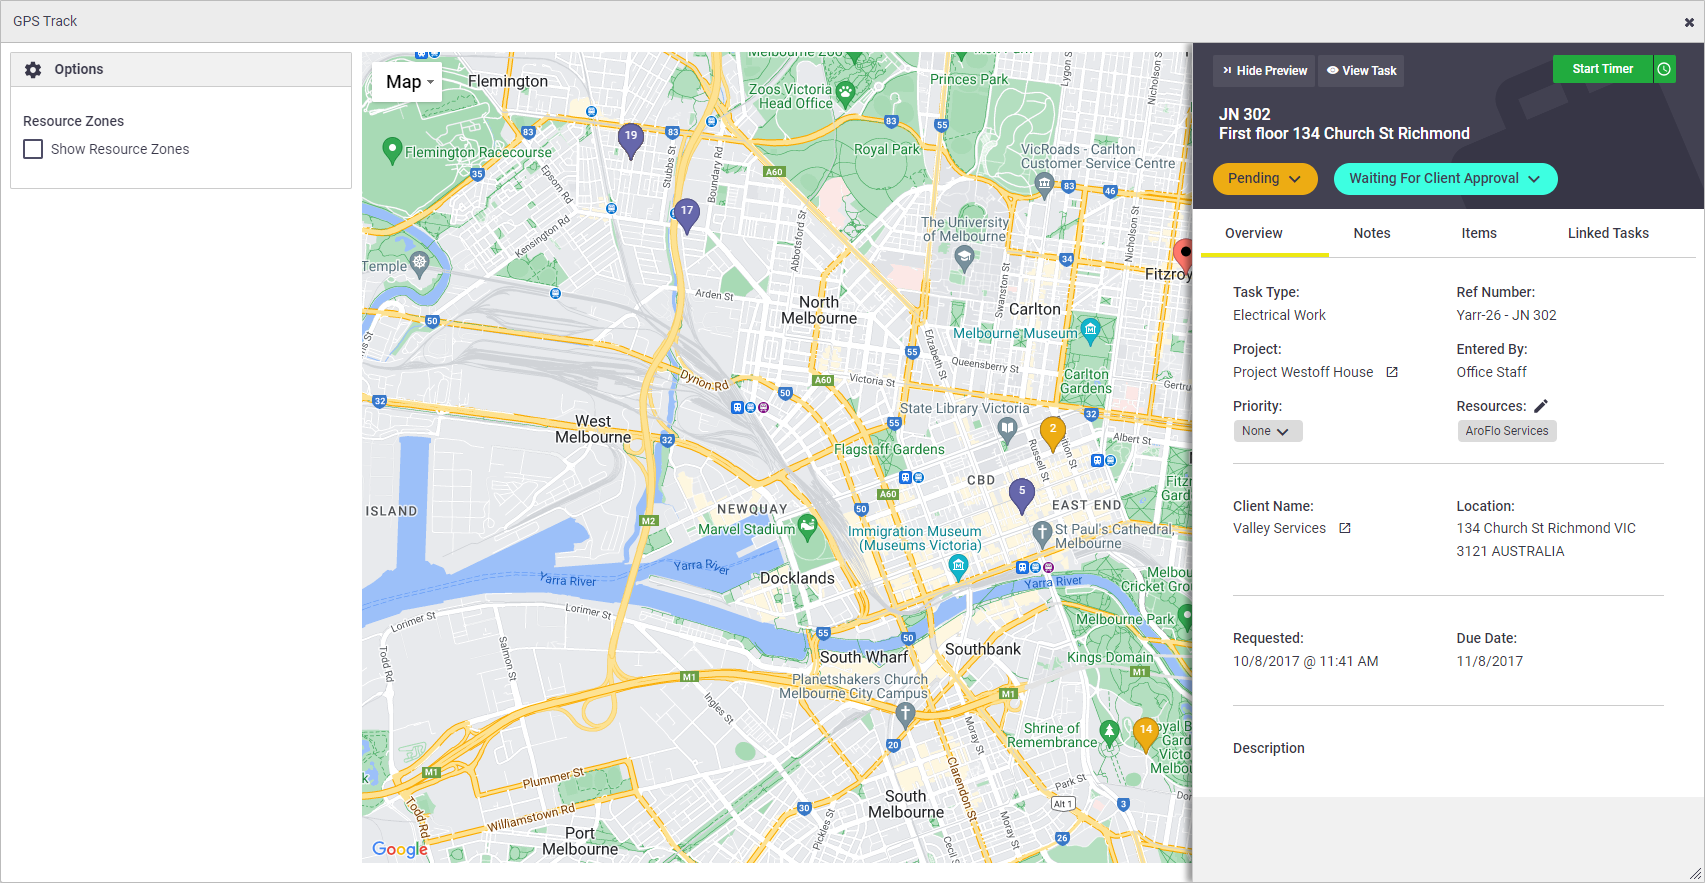Screen dimensions: 1705x883
Task: Open the Priority None dropdown
Action: (x=1267, y=431)
